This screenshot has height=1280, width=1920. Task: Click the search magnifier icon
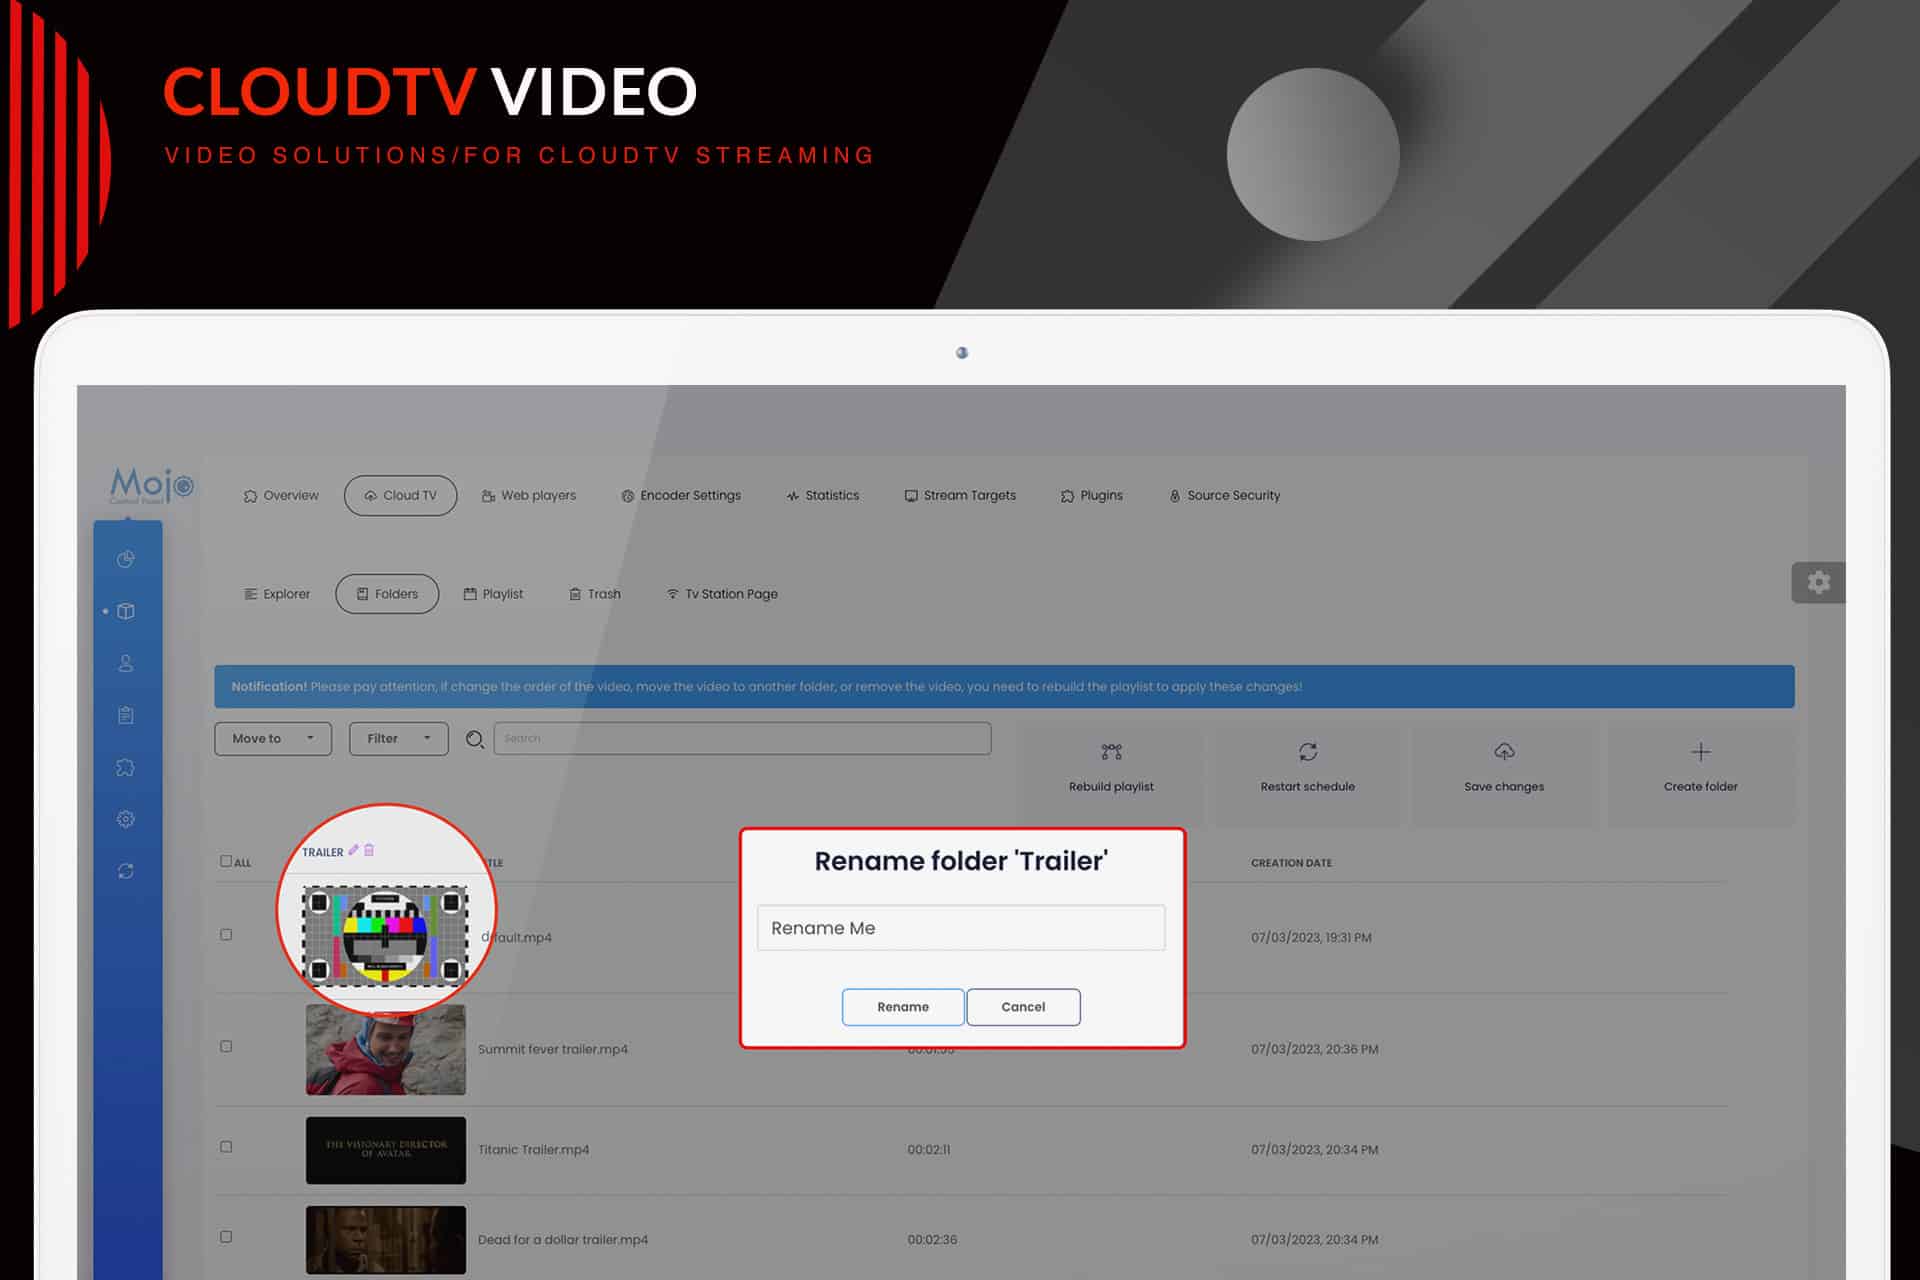click(475, 739)
